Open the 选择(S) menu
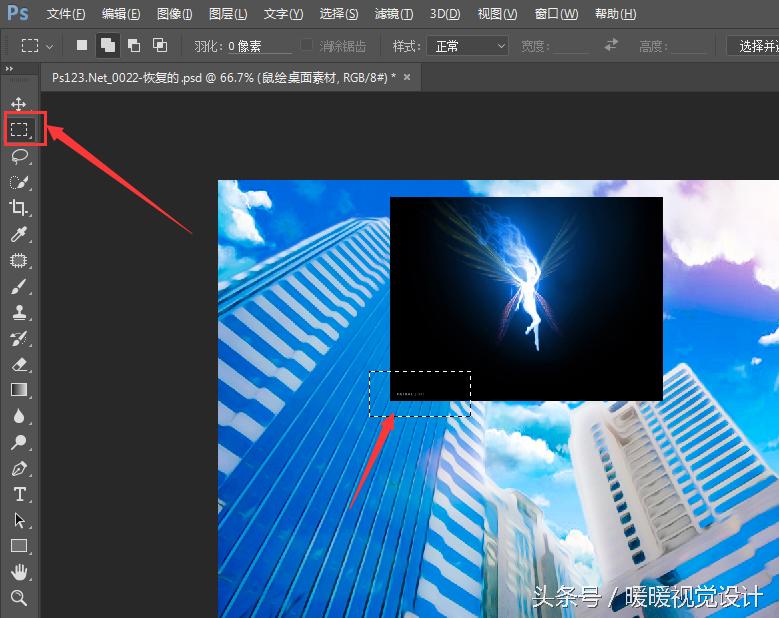The width and height of the screenshot is (779, 618). (338, 14)
